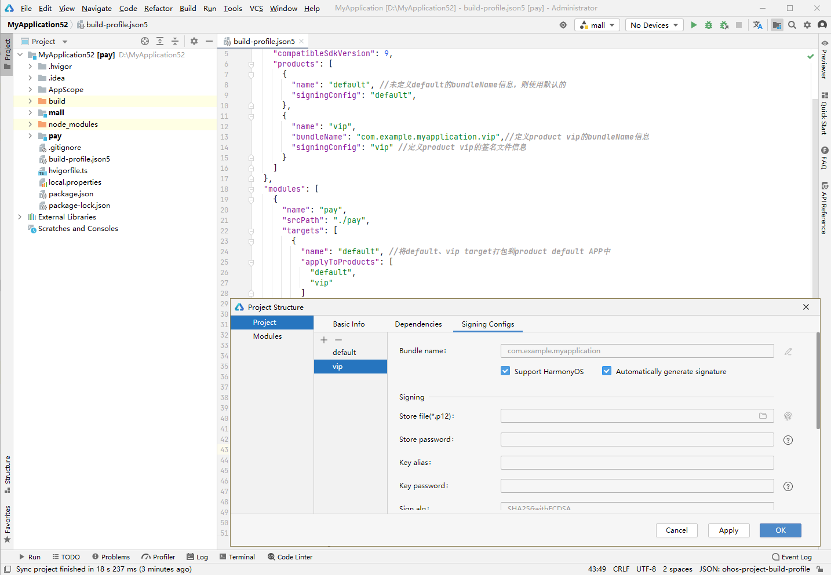Expand External Libraries node

pos(20,217)
